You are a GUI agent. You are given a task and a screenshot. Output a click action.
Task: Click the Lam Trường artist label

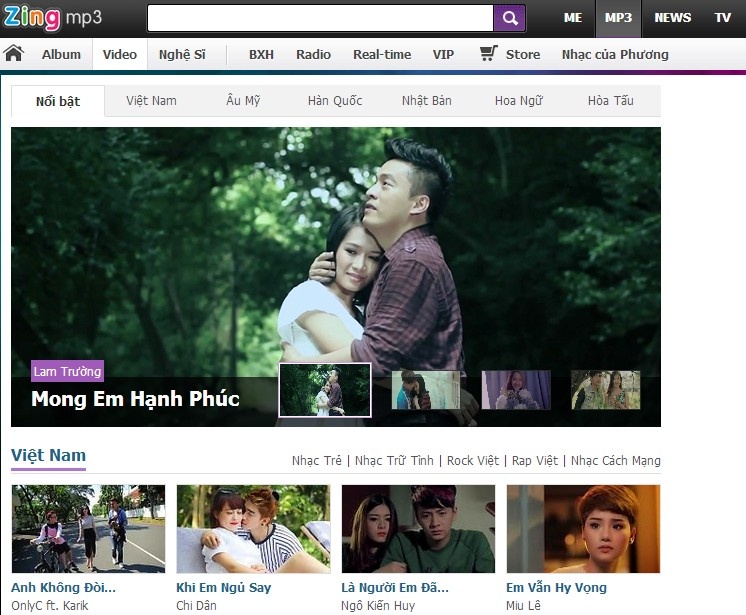tap(67, 372)
